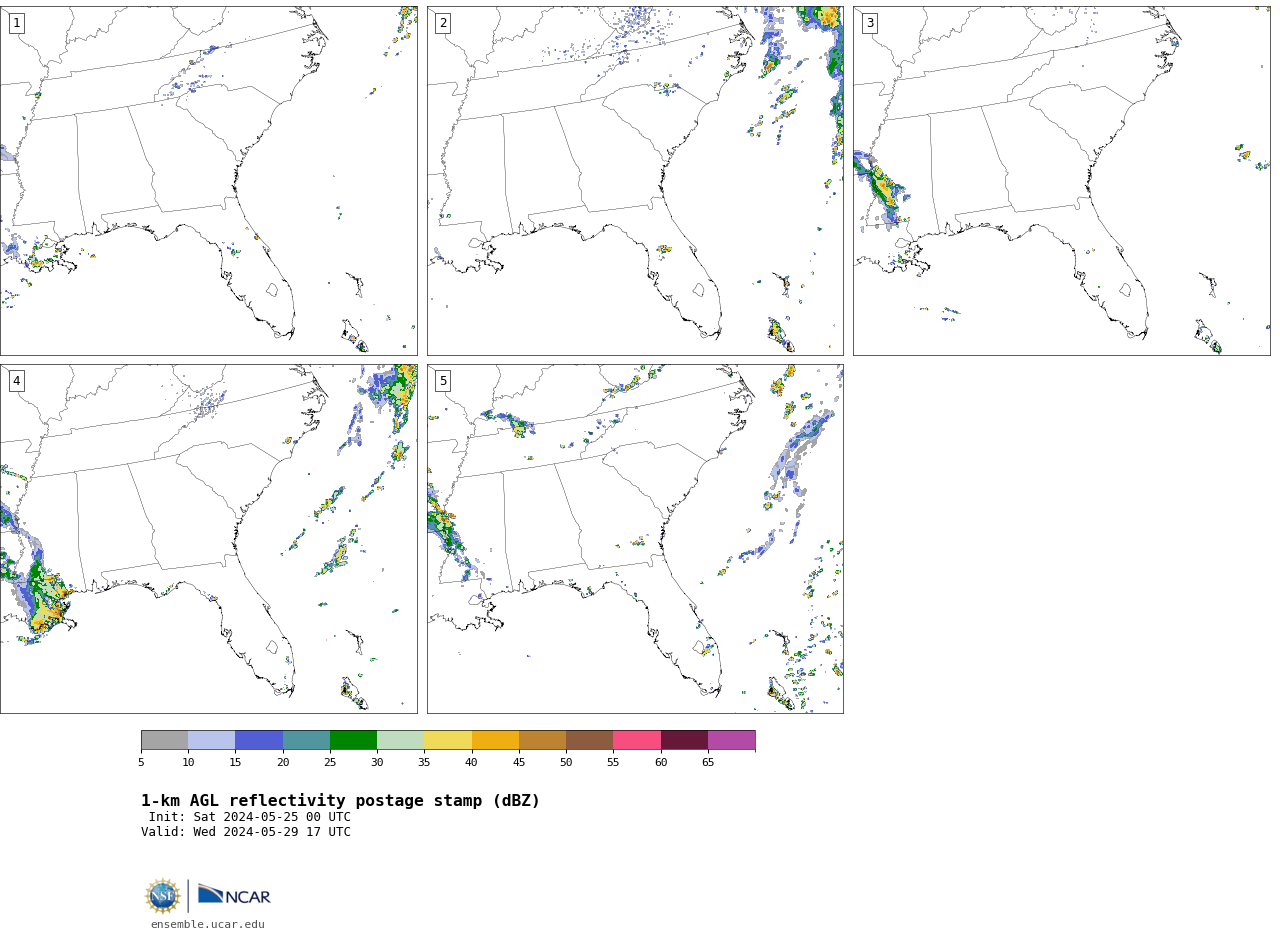Viewport: 1280px width, 936px height.
Task: Click the brown 50-55 dBZ swatch
Action: tap(590, 740)
